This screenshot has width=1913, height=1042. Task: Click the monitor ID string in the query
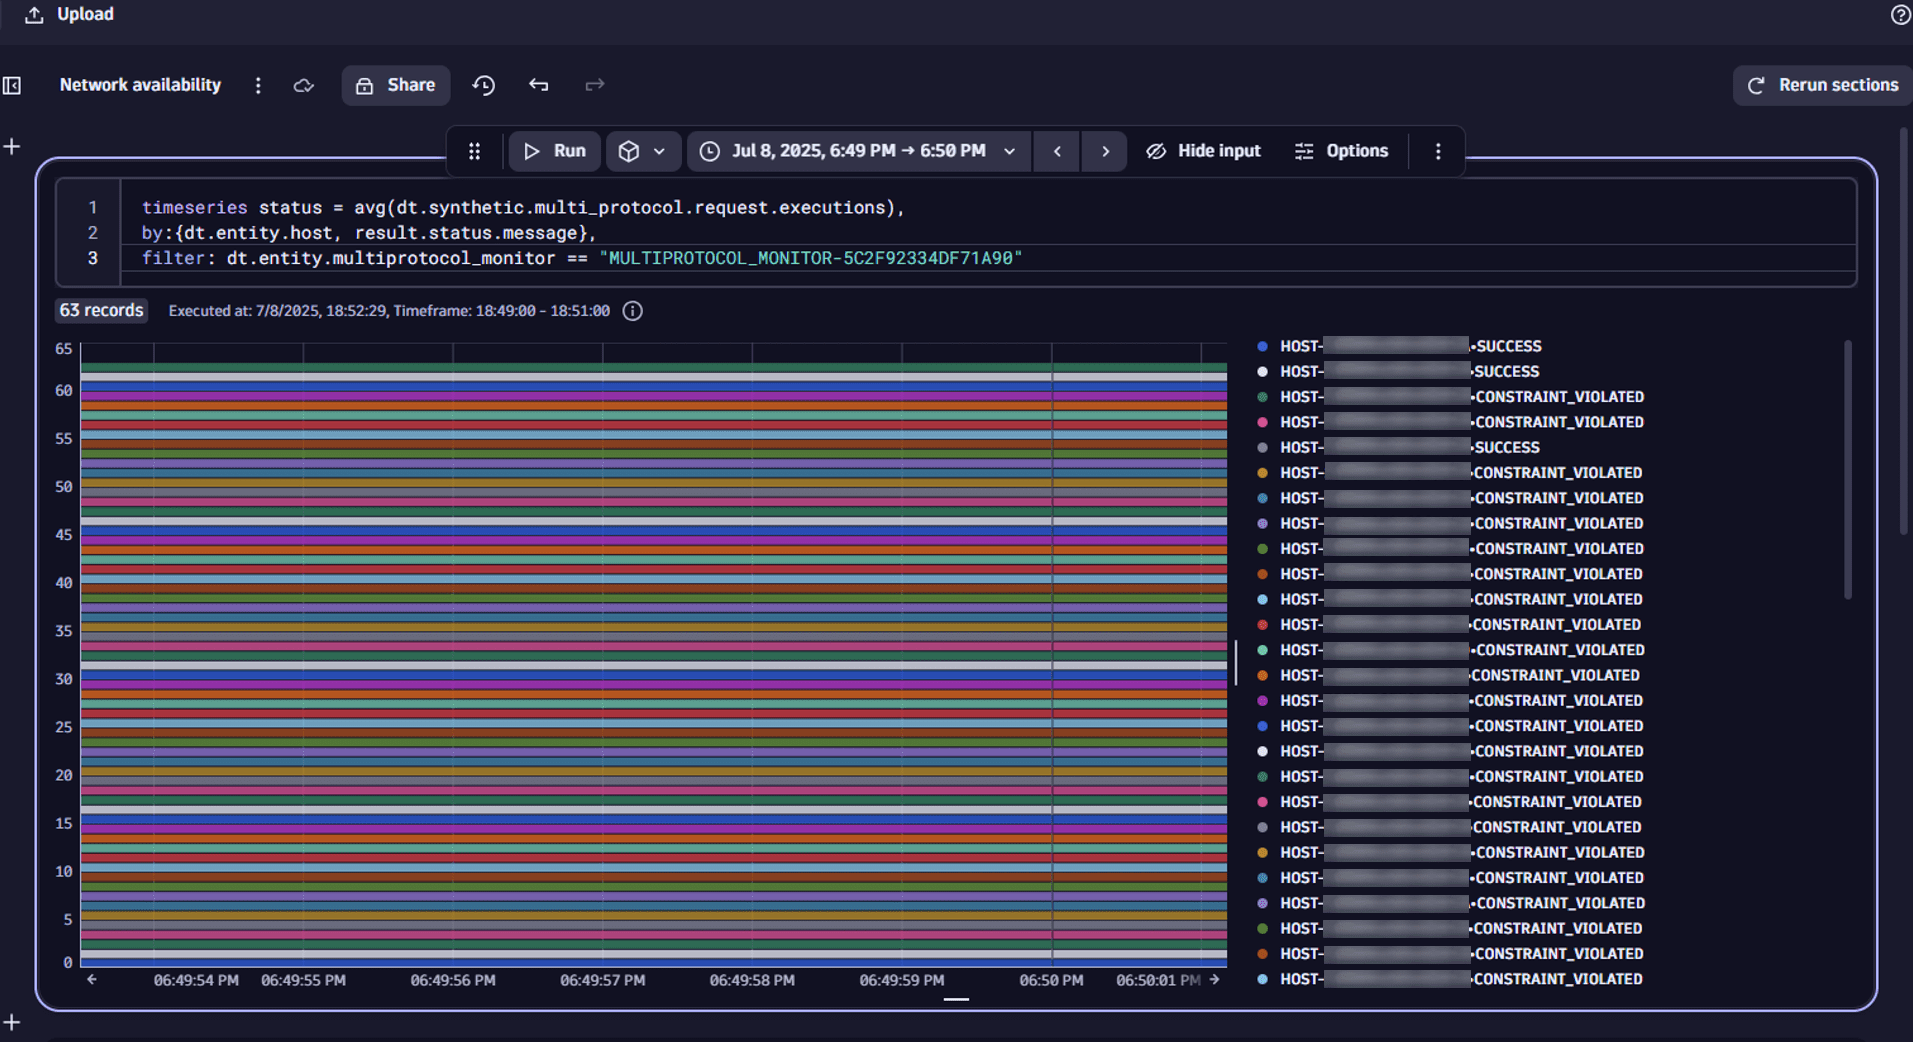tap(811, 258)
